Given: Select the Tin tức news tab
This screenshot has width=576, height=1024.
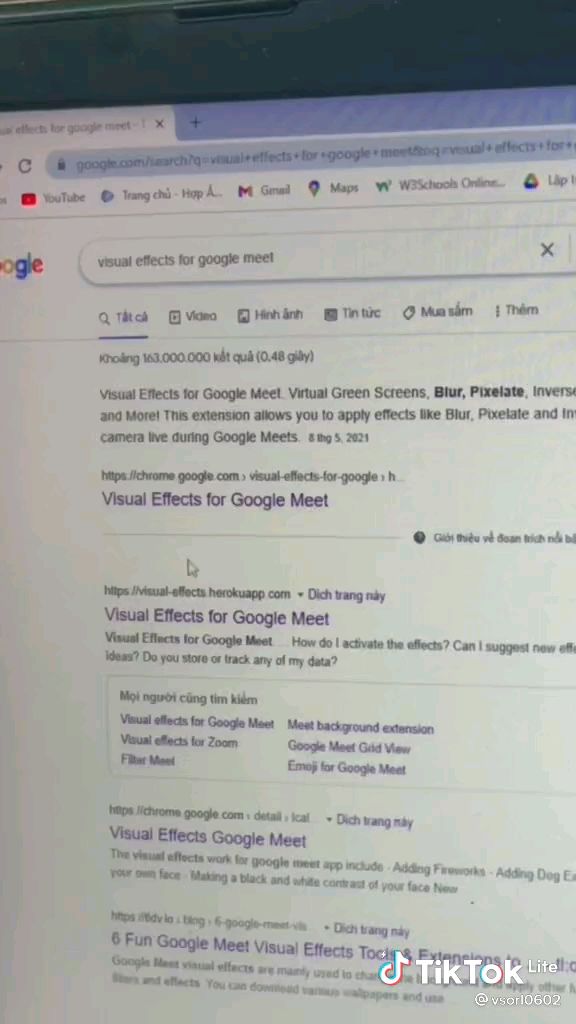Looking at the screenshot, I should tap(353, 313).
